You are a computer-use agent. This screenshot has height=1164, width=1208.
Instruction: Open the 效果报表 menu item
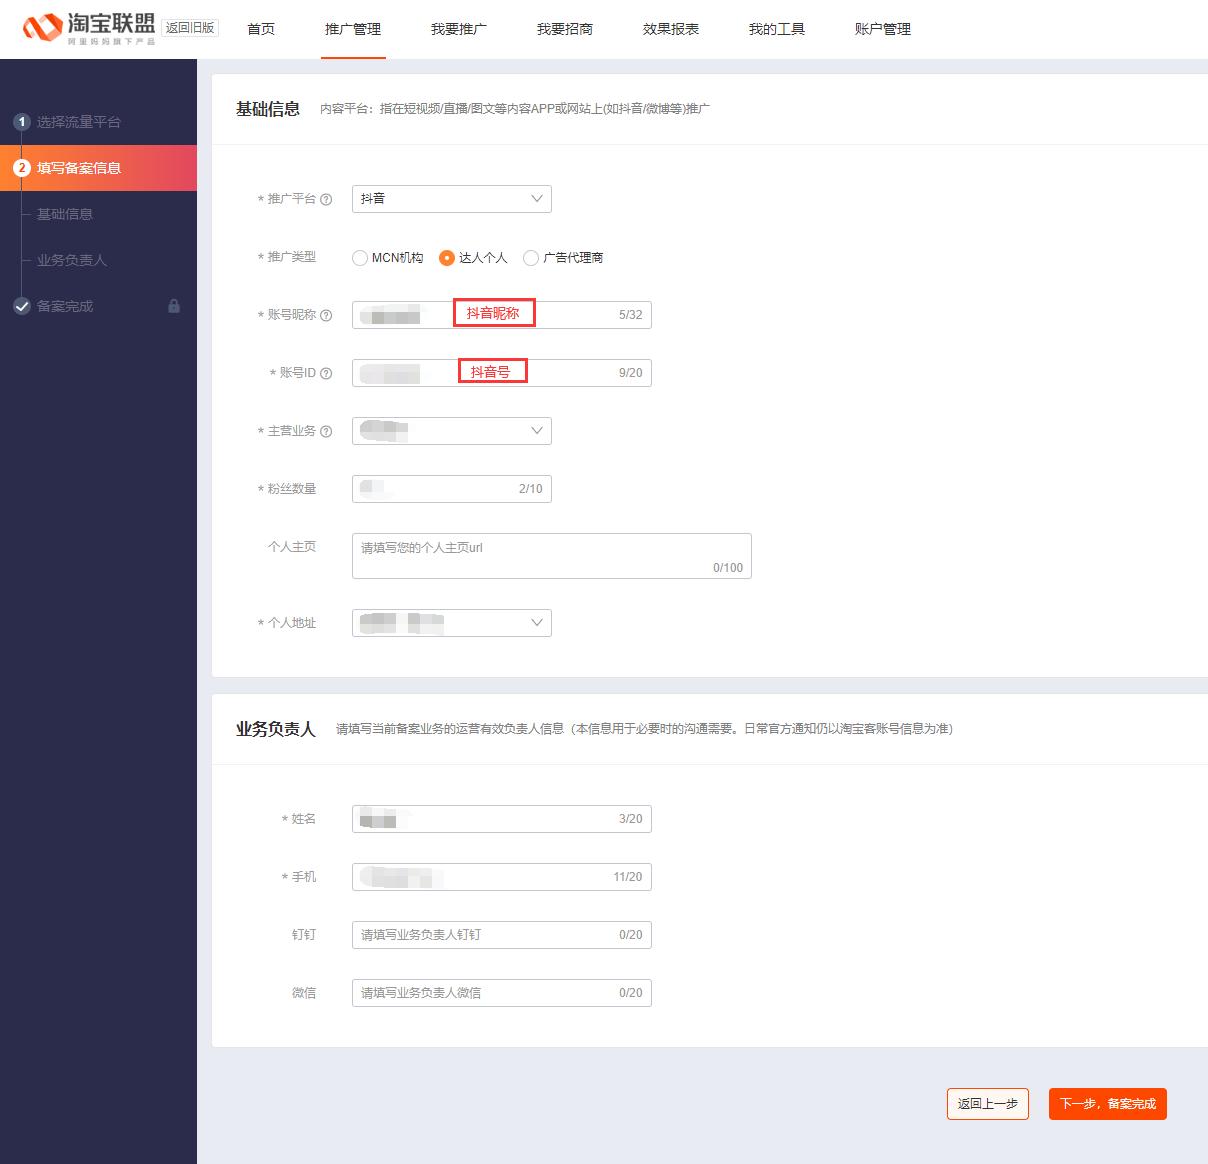pos(668,29)
